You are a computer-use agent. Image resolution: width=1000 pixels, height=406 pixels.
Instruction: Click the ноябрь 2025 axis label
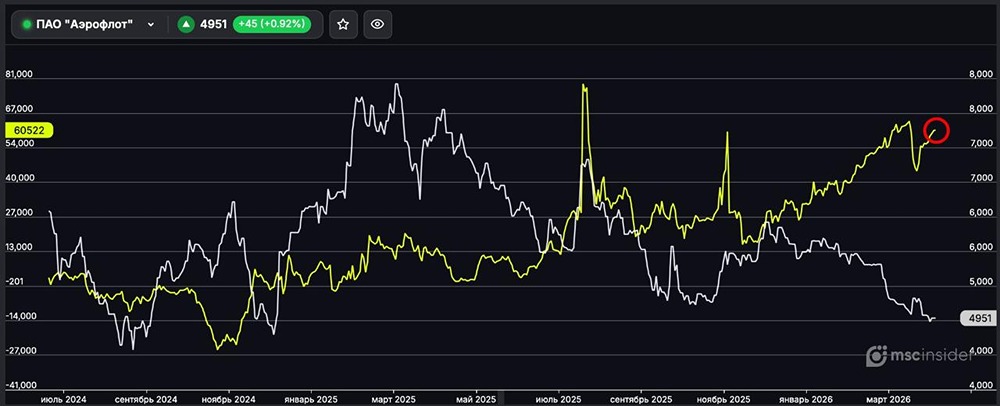pyautogui.click(x=724, y=398)
